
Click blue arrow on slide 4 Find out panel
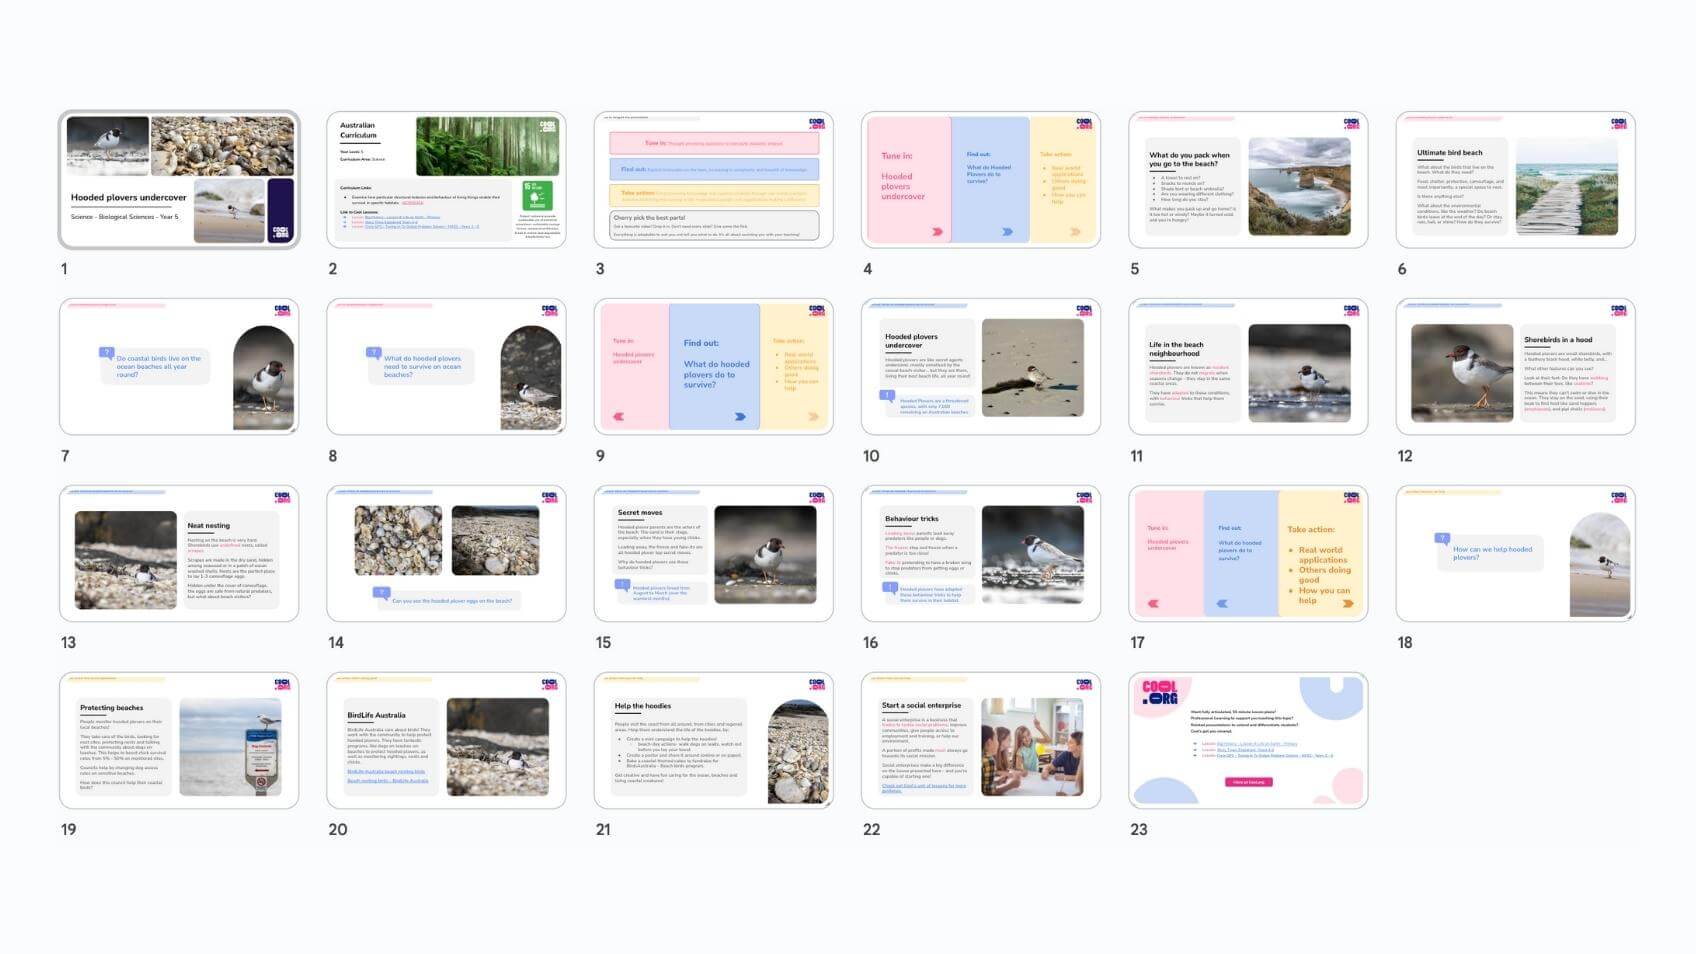[1007, 231]
